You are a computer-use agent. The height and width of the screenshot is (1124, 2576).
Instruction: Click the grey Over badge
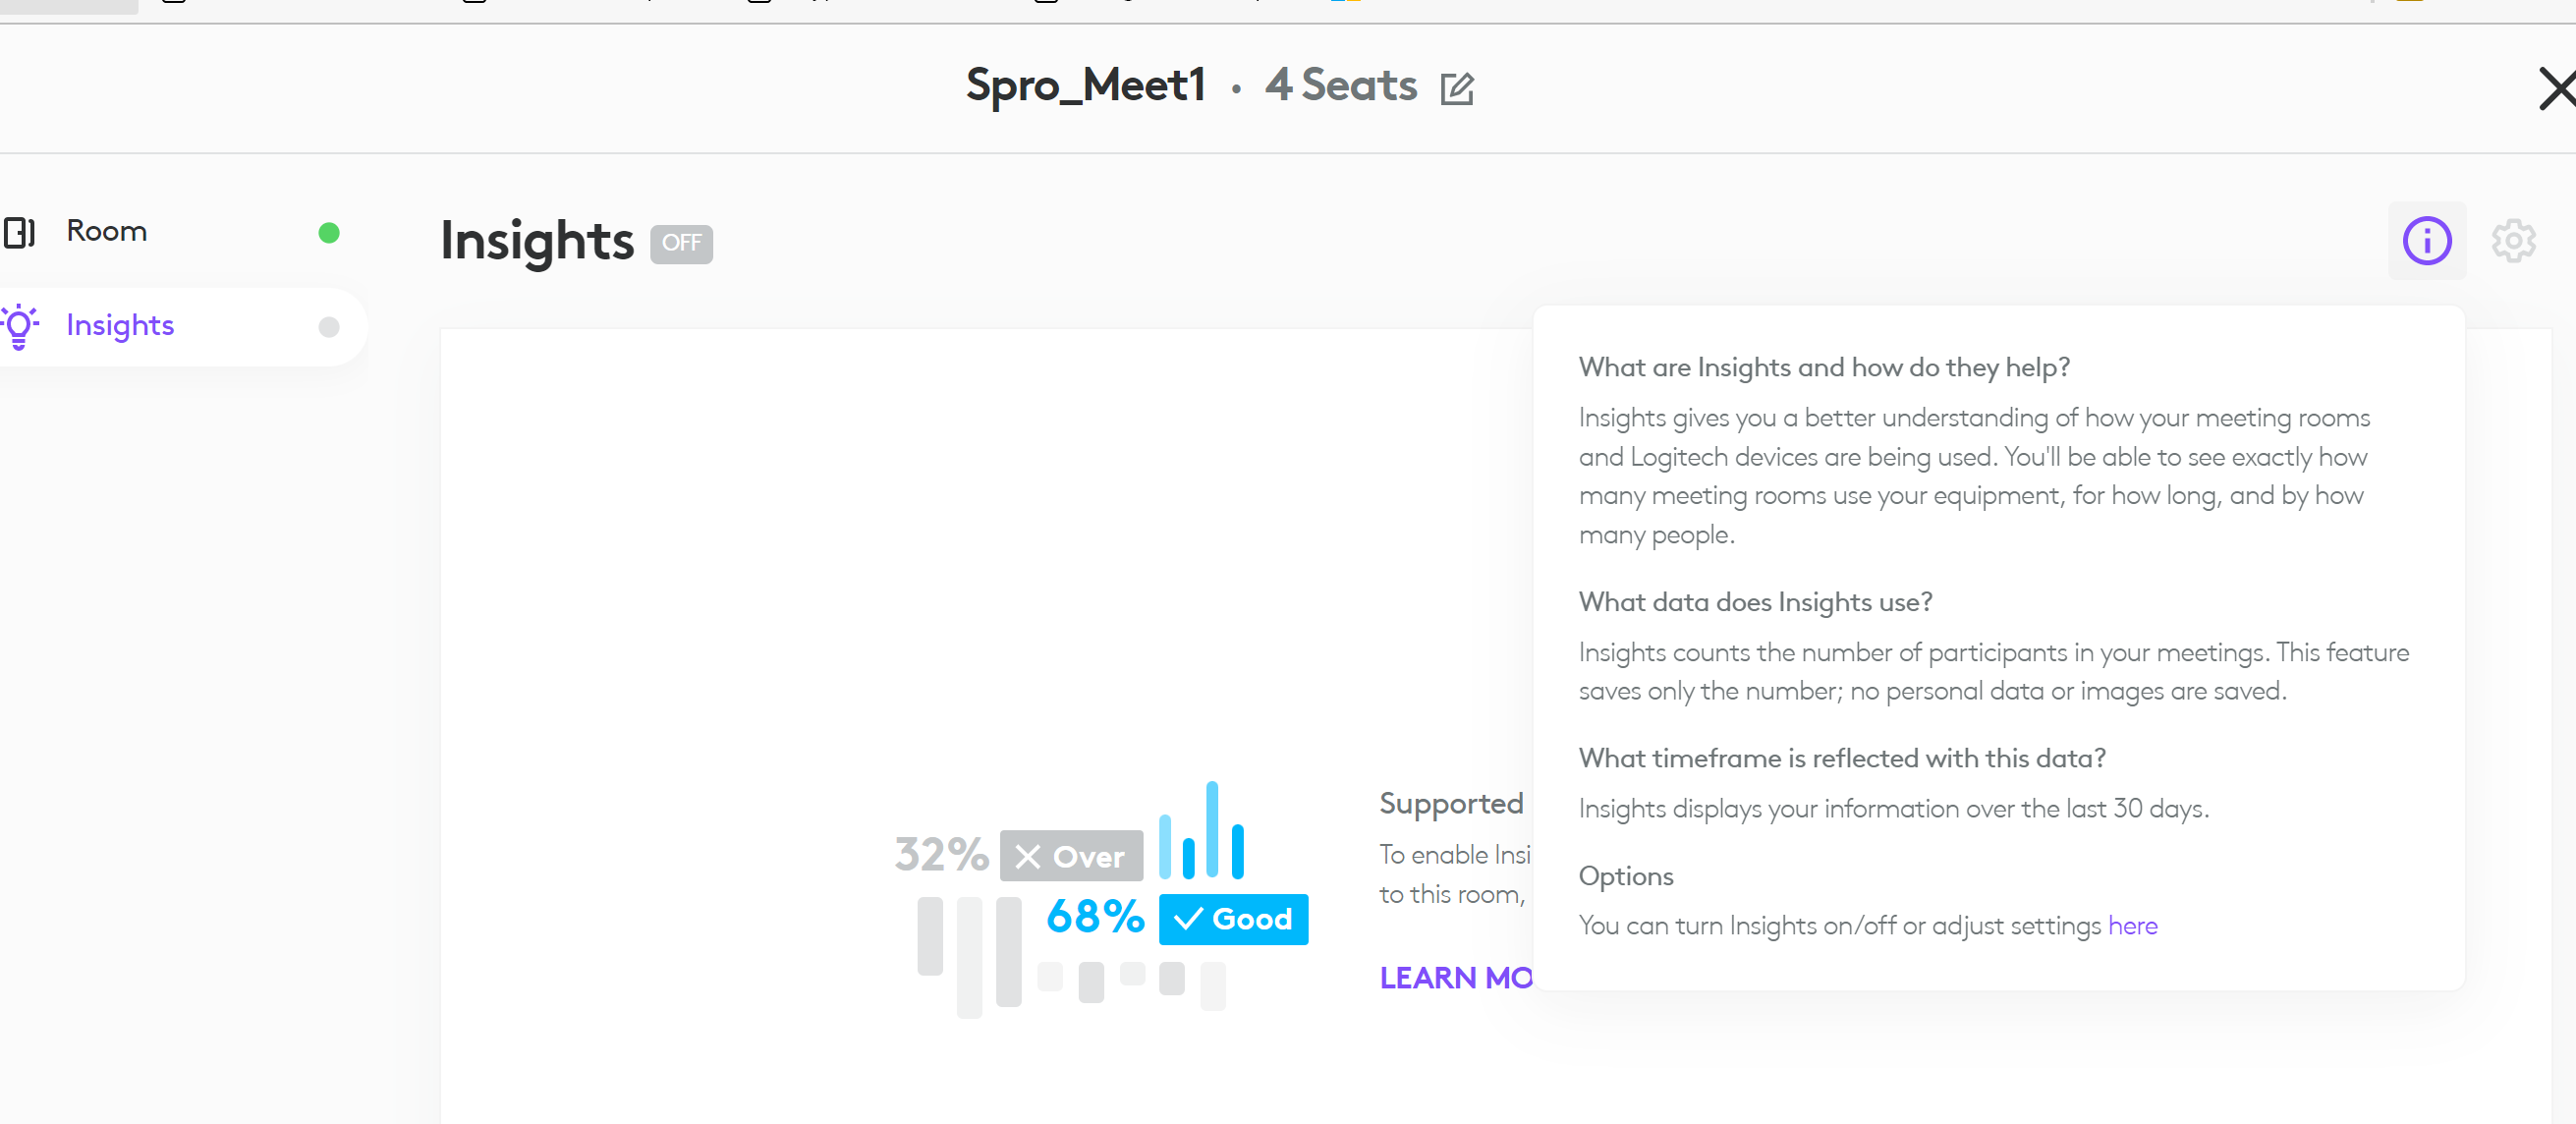[x=1071, y=856]
